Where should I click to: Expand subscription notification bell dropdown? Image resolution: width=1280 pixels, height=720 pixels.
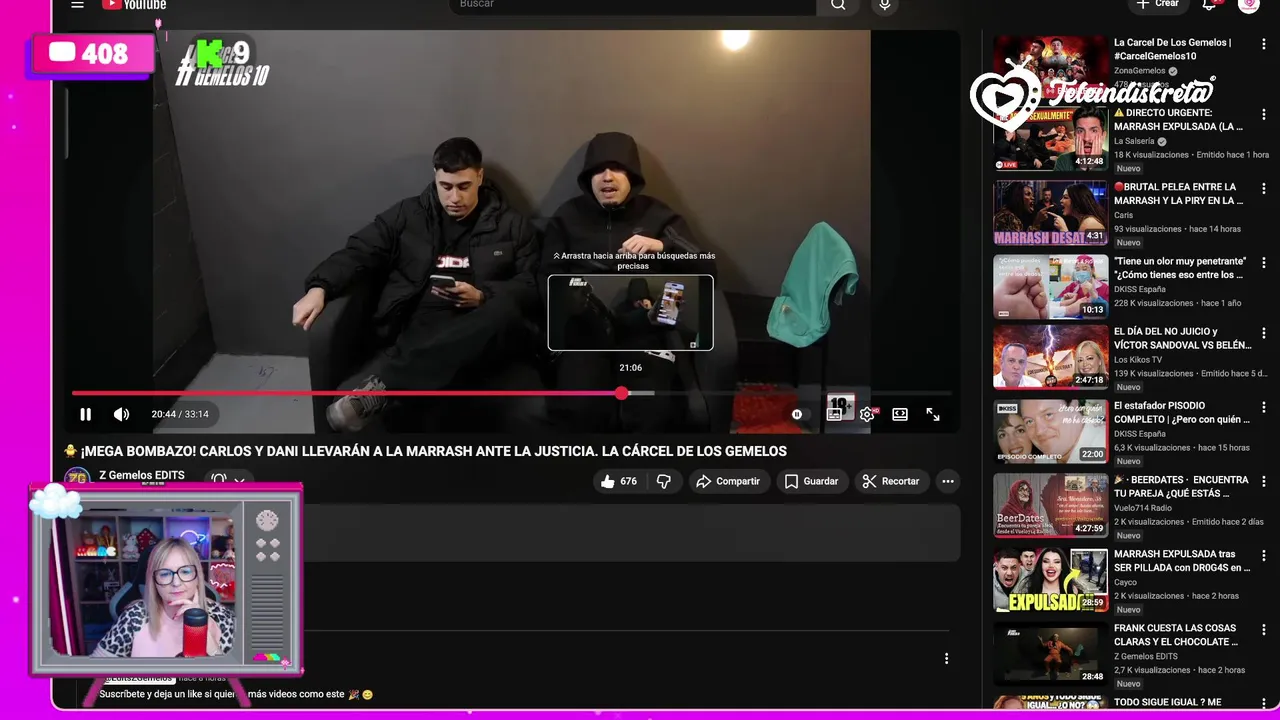228,480
